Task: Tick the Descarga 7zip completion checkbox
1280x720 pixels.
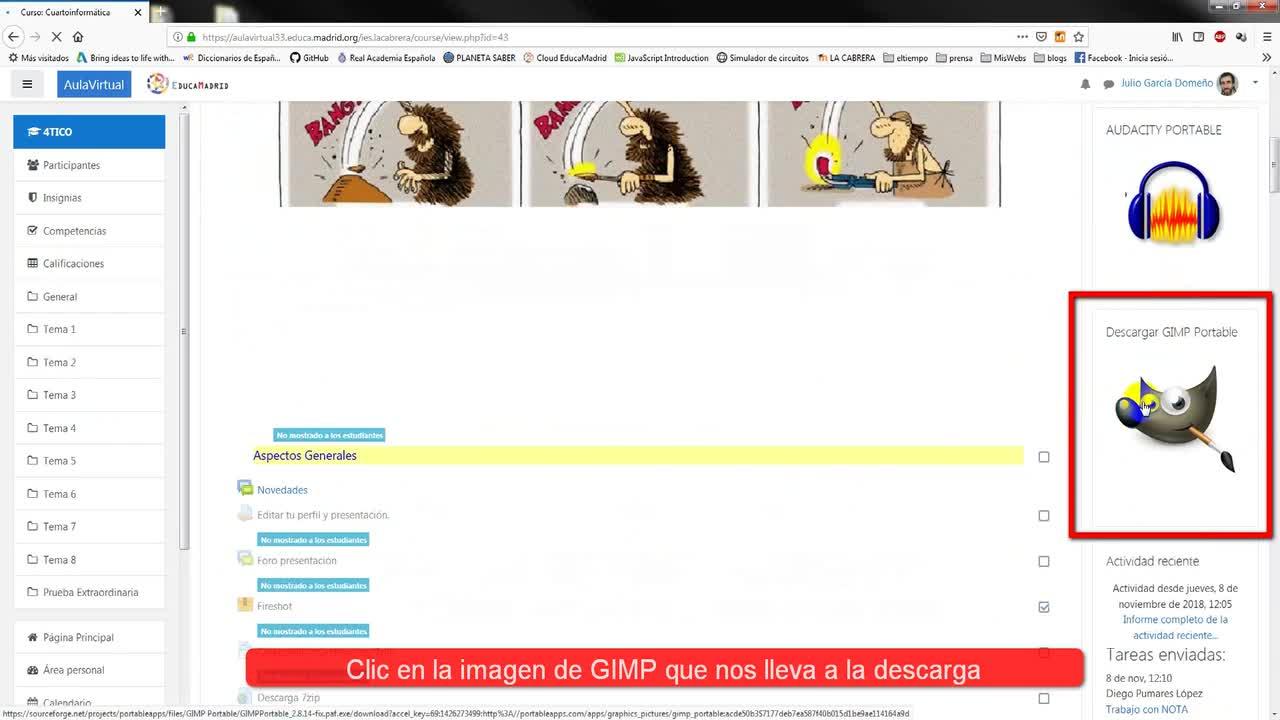Action: coord(1044,698)
